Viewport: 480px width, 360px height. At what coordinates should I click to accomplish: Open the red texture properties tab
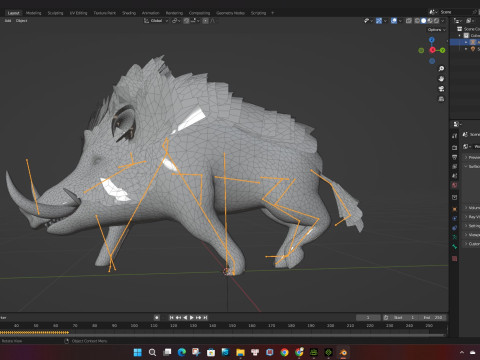[454, 258]
